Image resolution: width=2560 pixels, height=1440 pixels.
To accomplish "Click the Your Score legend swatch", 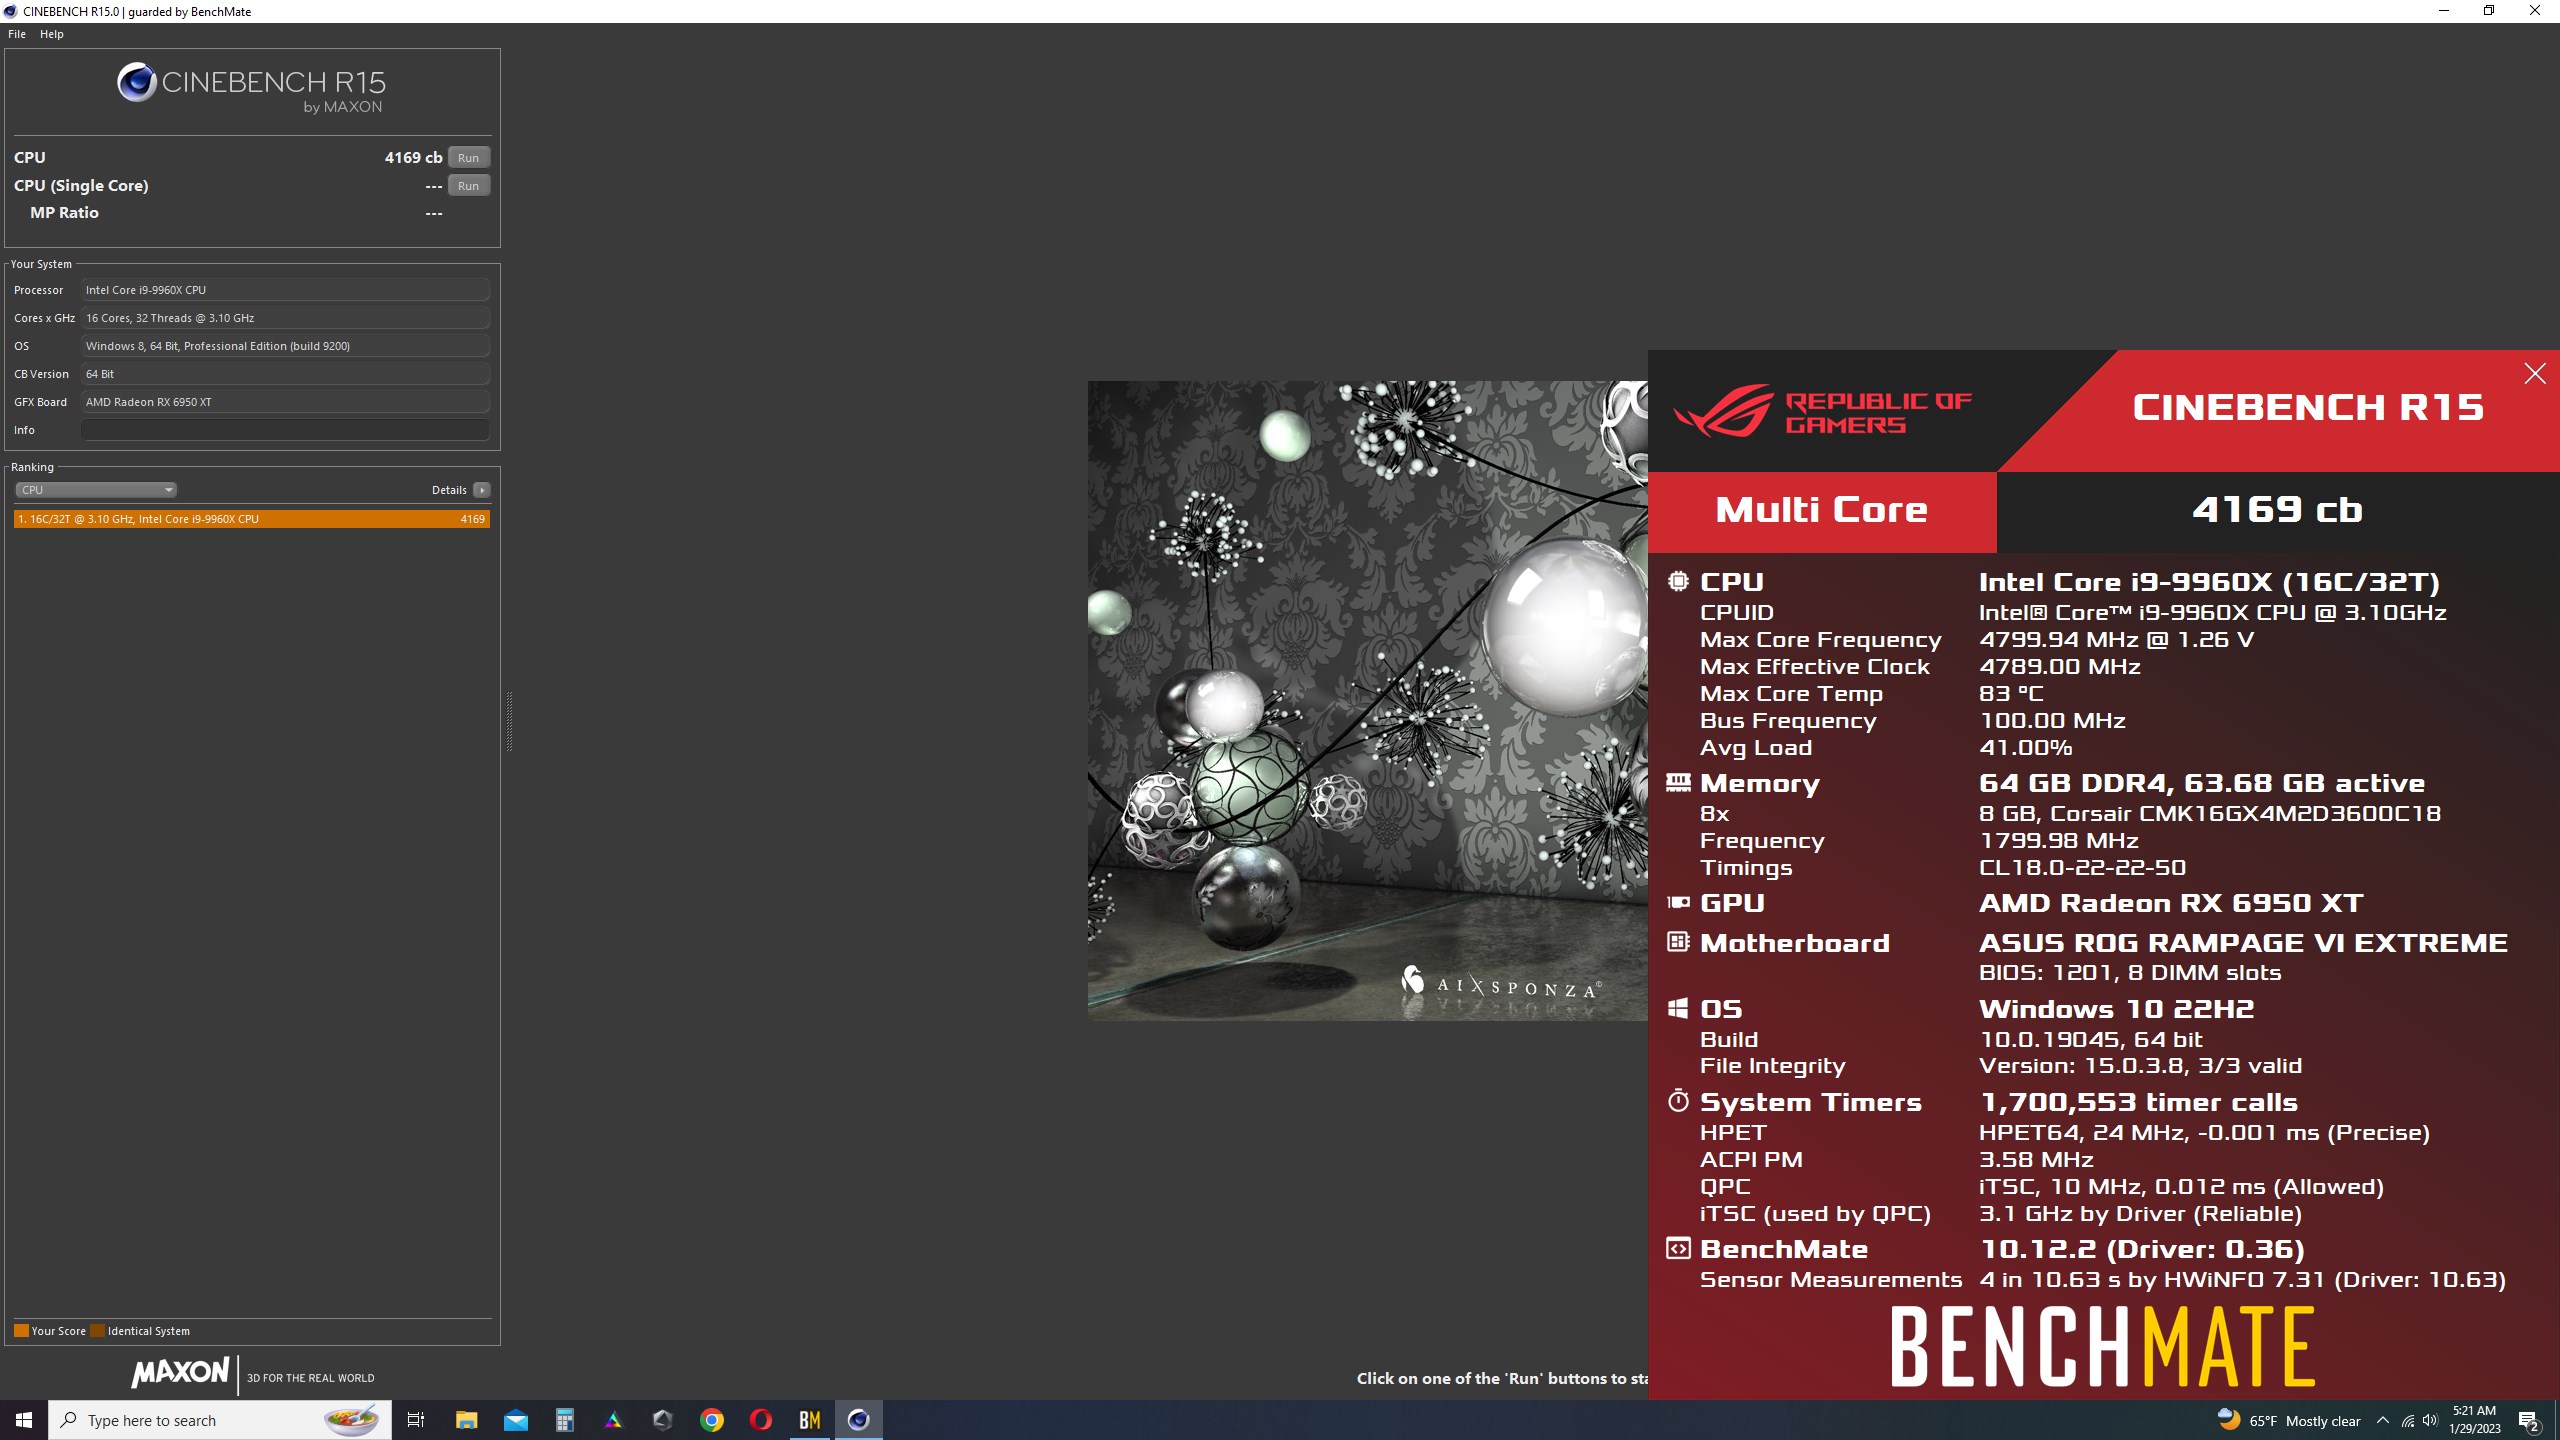I will (21, 1331).
